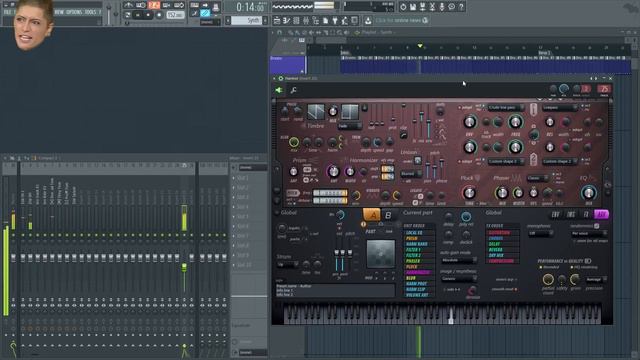This screenshot has height=360, width=640.
Task: Switch to the FX tab in Harmor
Action: pos(586,215)
